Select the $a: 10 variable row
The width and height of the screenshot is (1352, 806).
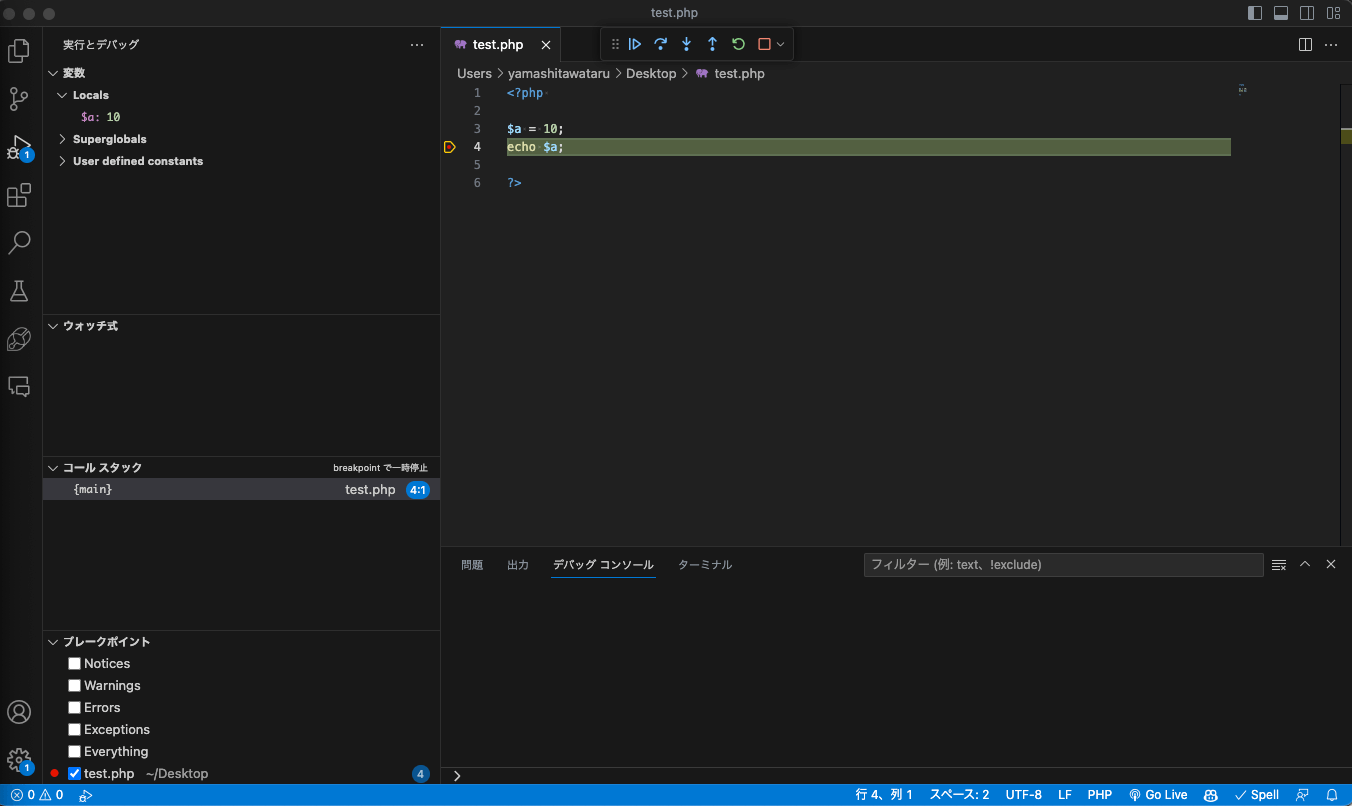(x=241, y=117)
